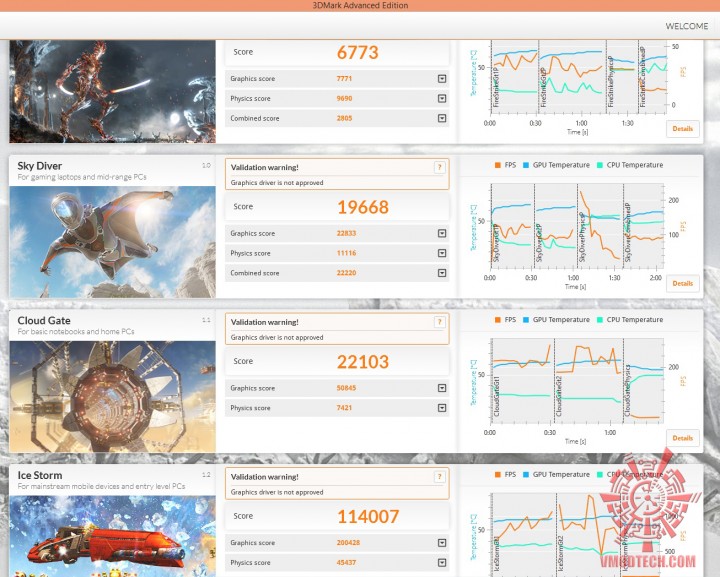The height and width of the screenshot is (577, 720).
Task: Expand Fire Strike Graphics score 7771 details
Action: click(442, 79)
